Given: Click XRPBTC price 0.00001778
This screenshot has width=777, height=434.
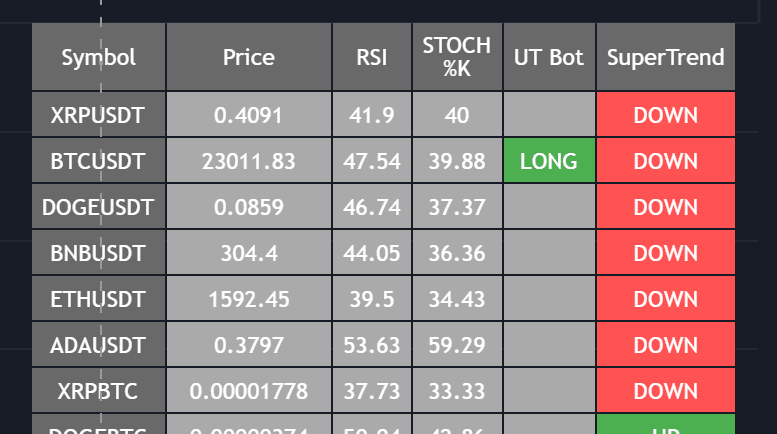Looking at the screenshot, I should 249,391.
